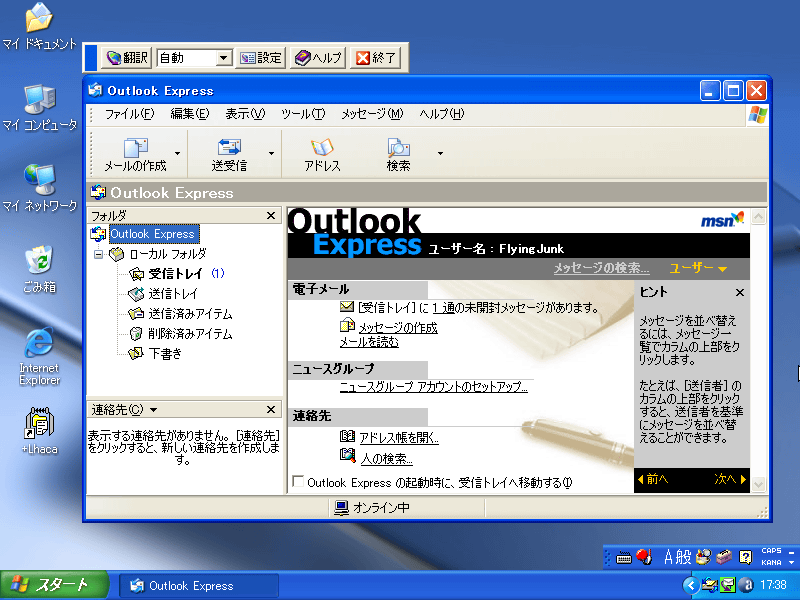Open the メールの作成 dropdown arrow
The height and width of the screenshot is (600, 800).
tap(178, 153)
